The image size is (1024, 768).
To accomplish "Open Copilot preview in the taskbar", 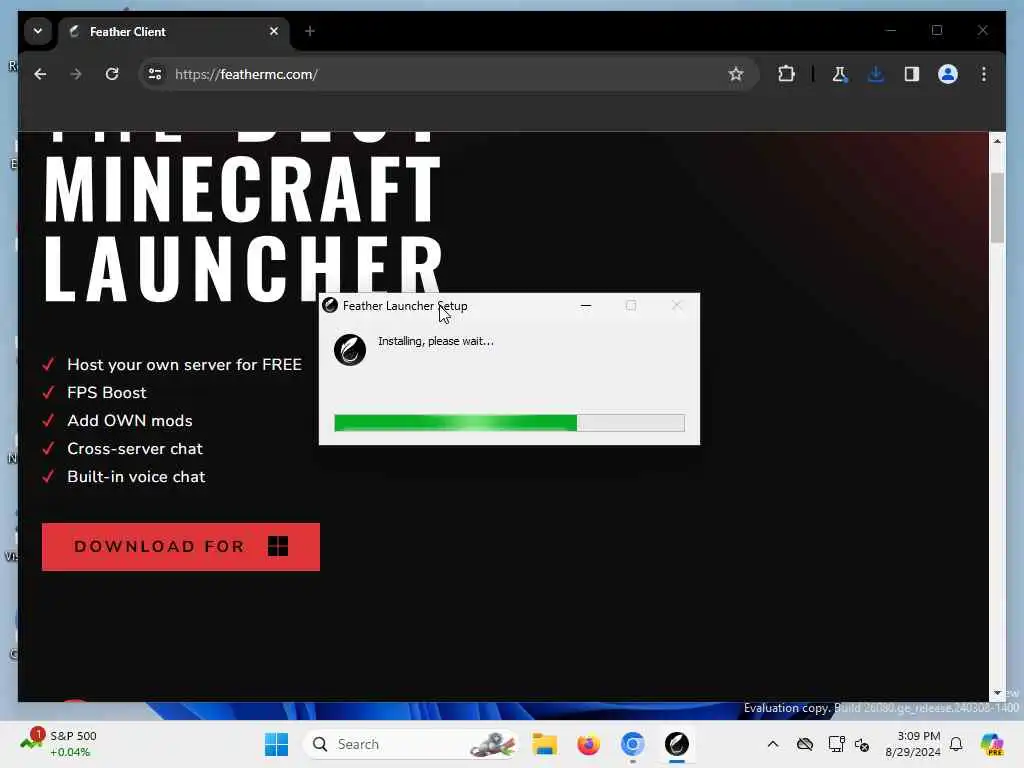I will [992, 744].
